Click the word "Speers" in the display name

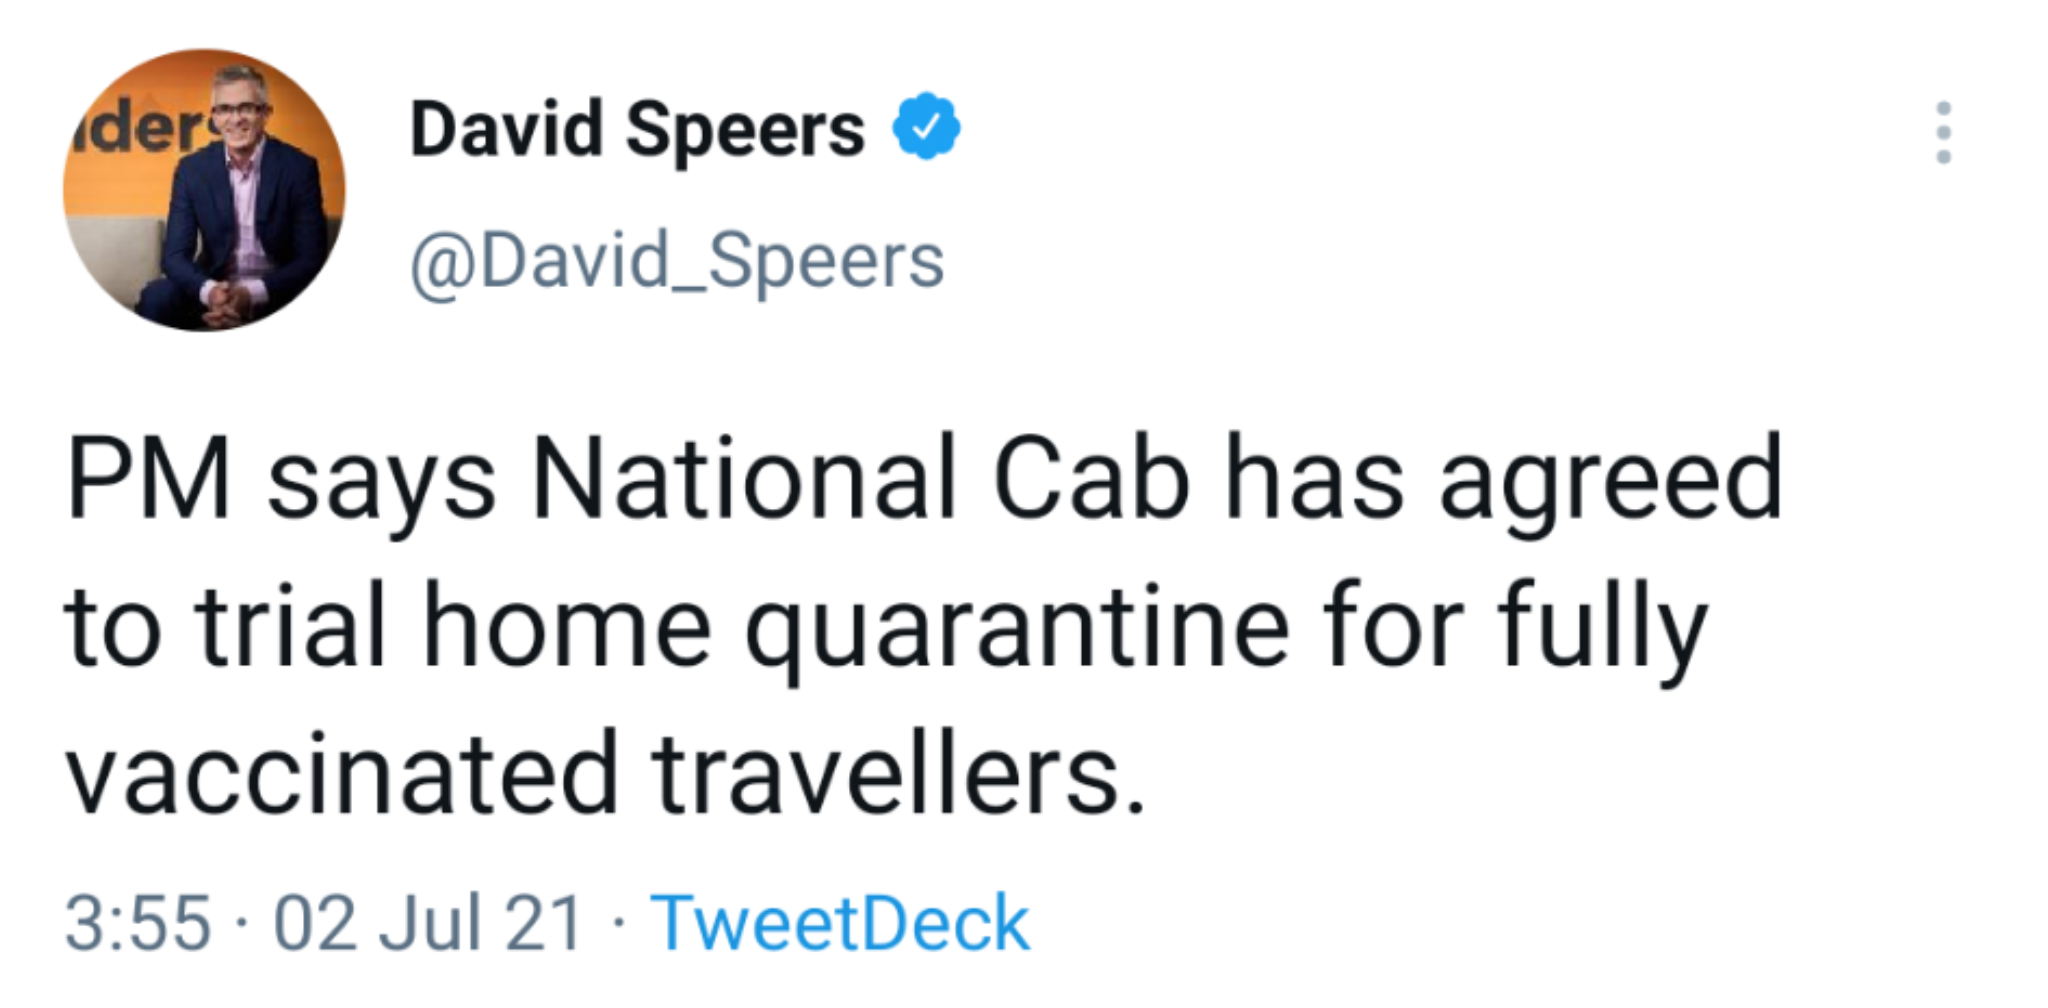pyautogui.click(x=745, y=130)
